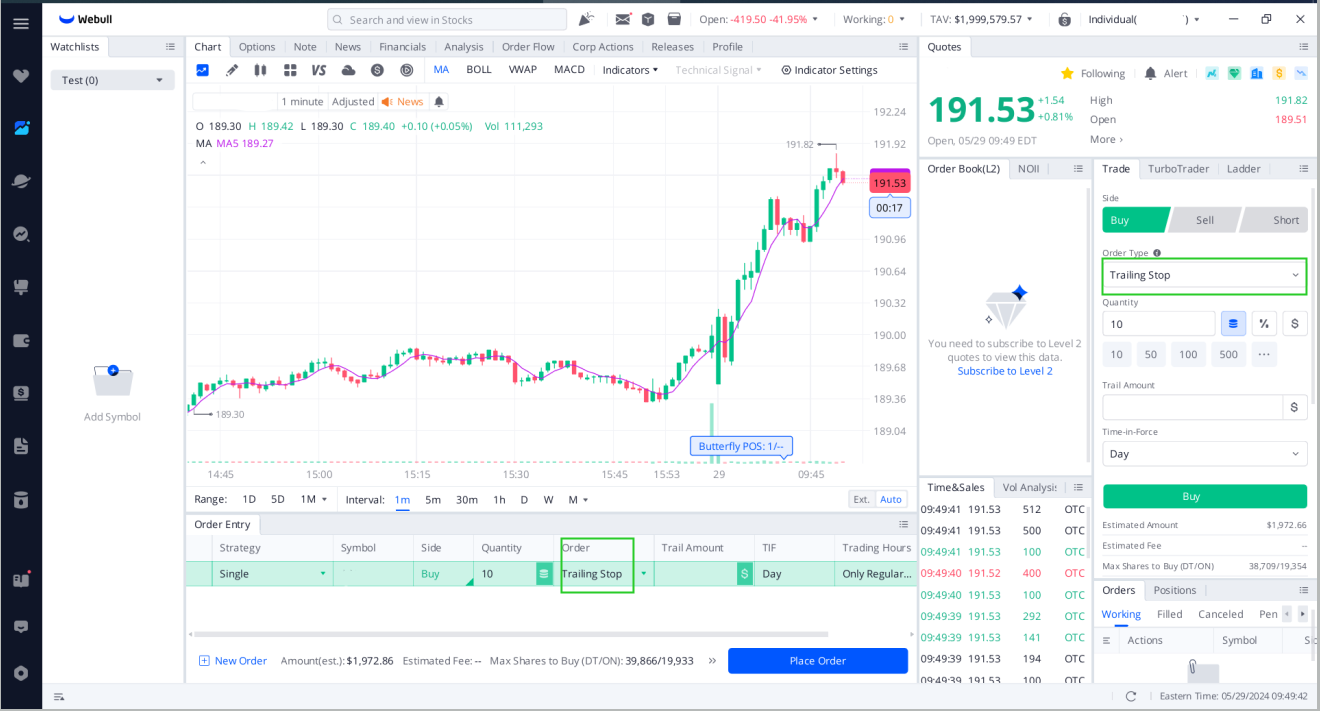Switch to the Financials tab
1320x711 pixels.
tap(402, 47)
